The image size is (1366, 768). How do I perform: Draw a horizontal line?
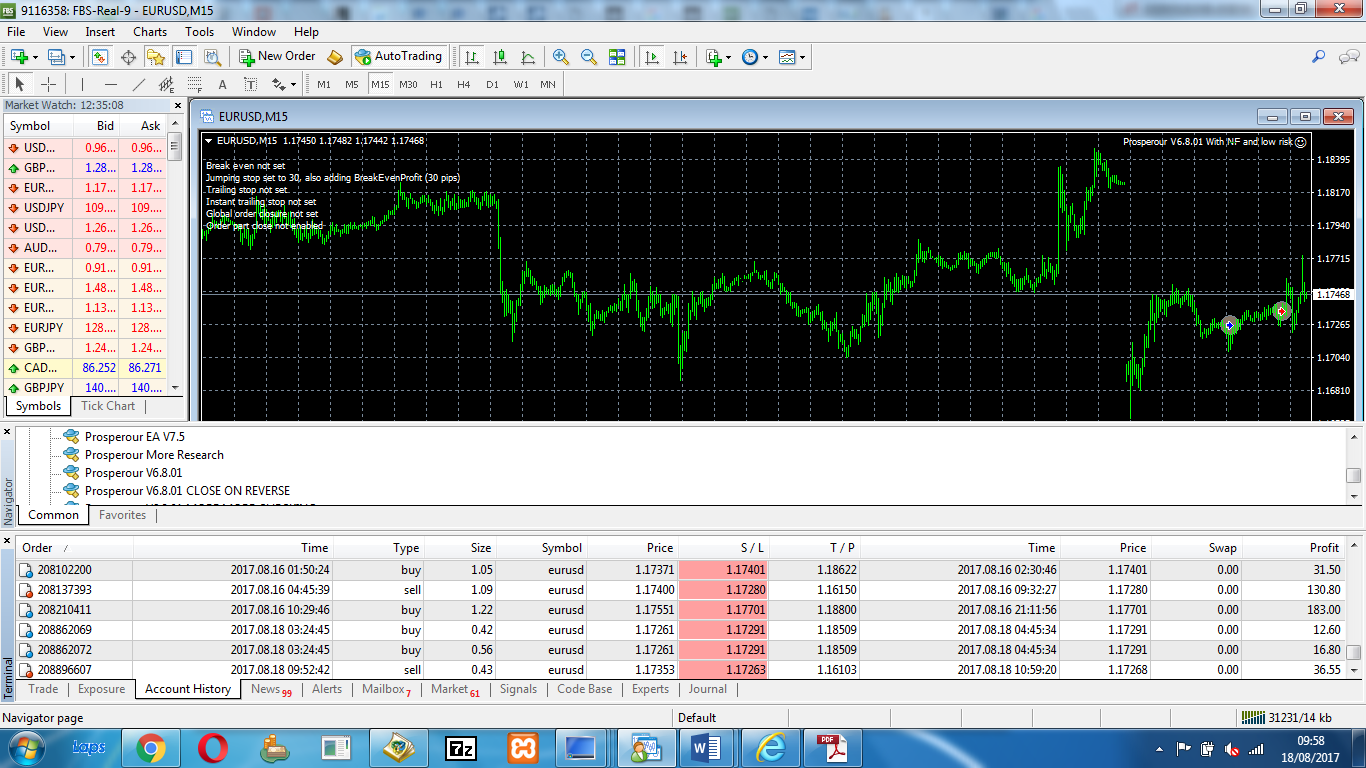111,84
